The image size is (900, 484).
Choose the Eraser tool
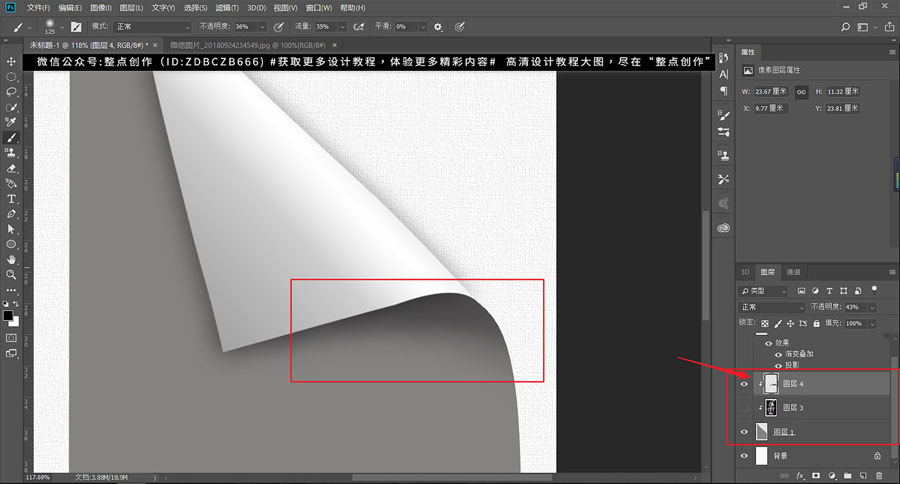11,168
